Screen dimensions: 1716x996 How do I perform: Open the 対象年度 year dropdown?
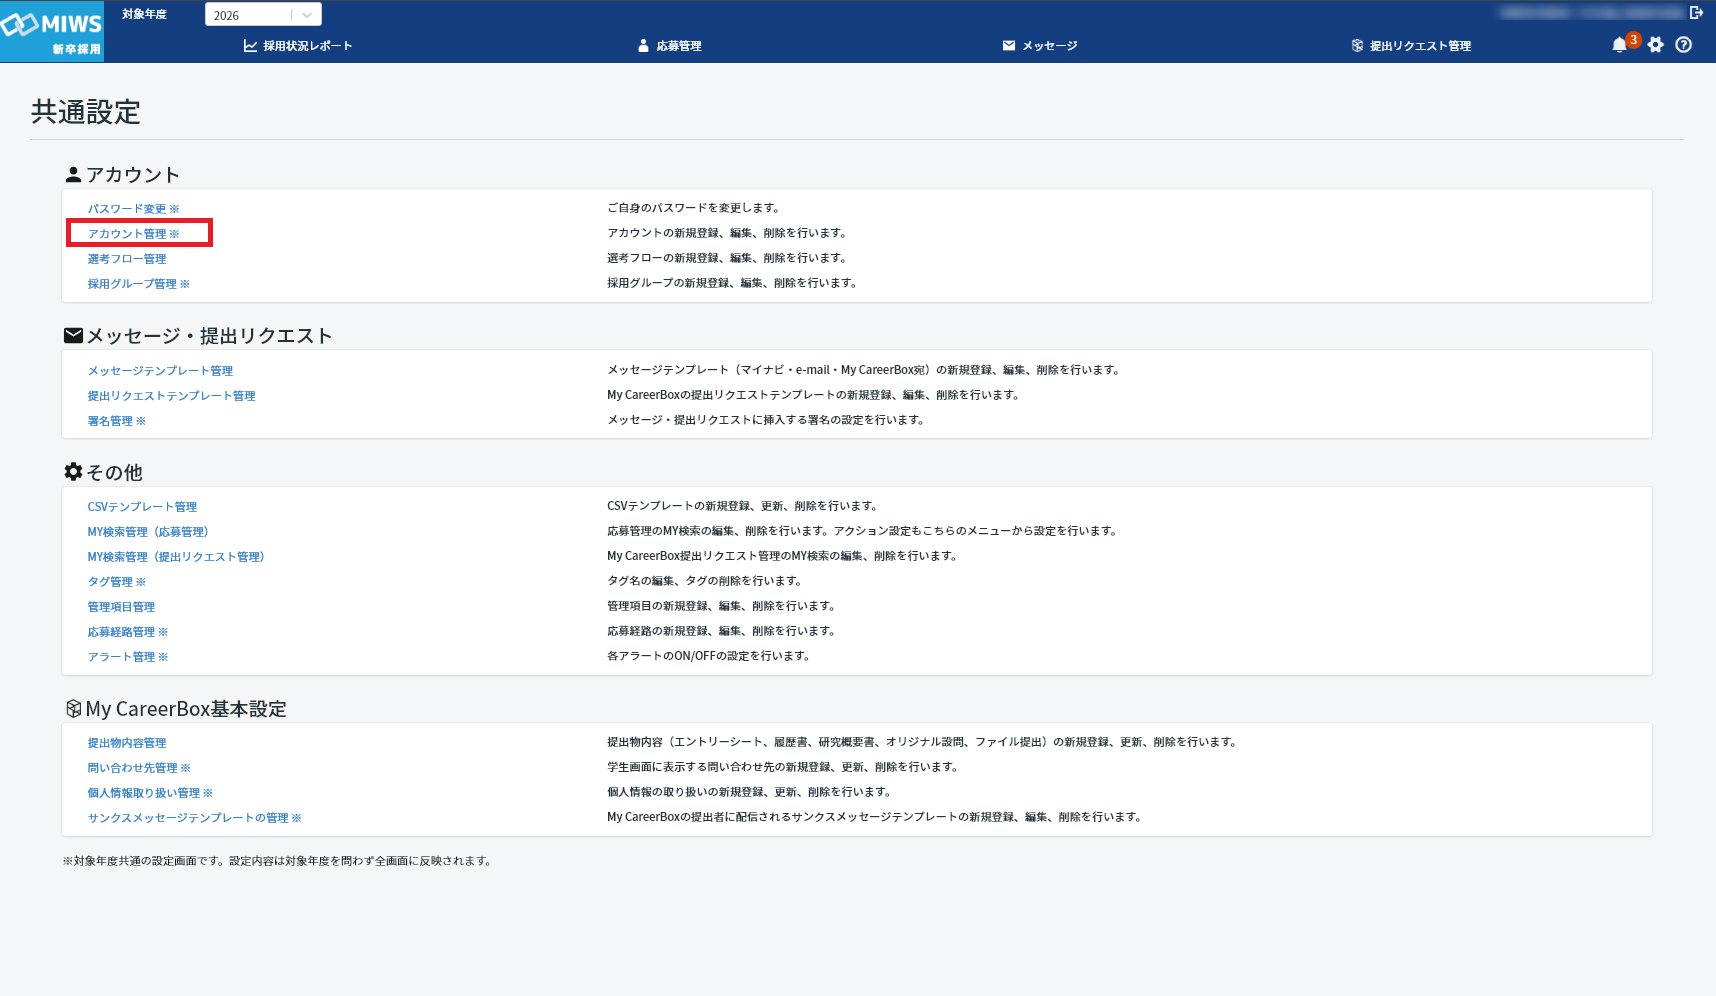[x=263, y=15]
